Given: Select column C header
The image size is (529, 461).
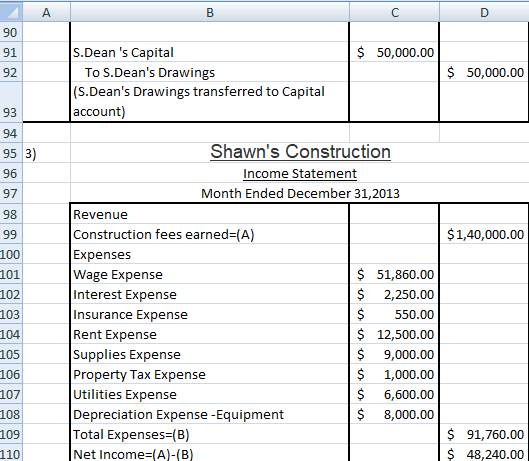Looking at the screenshot, I should click(394, 12).
